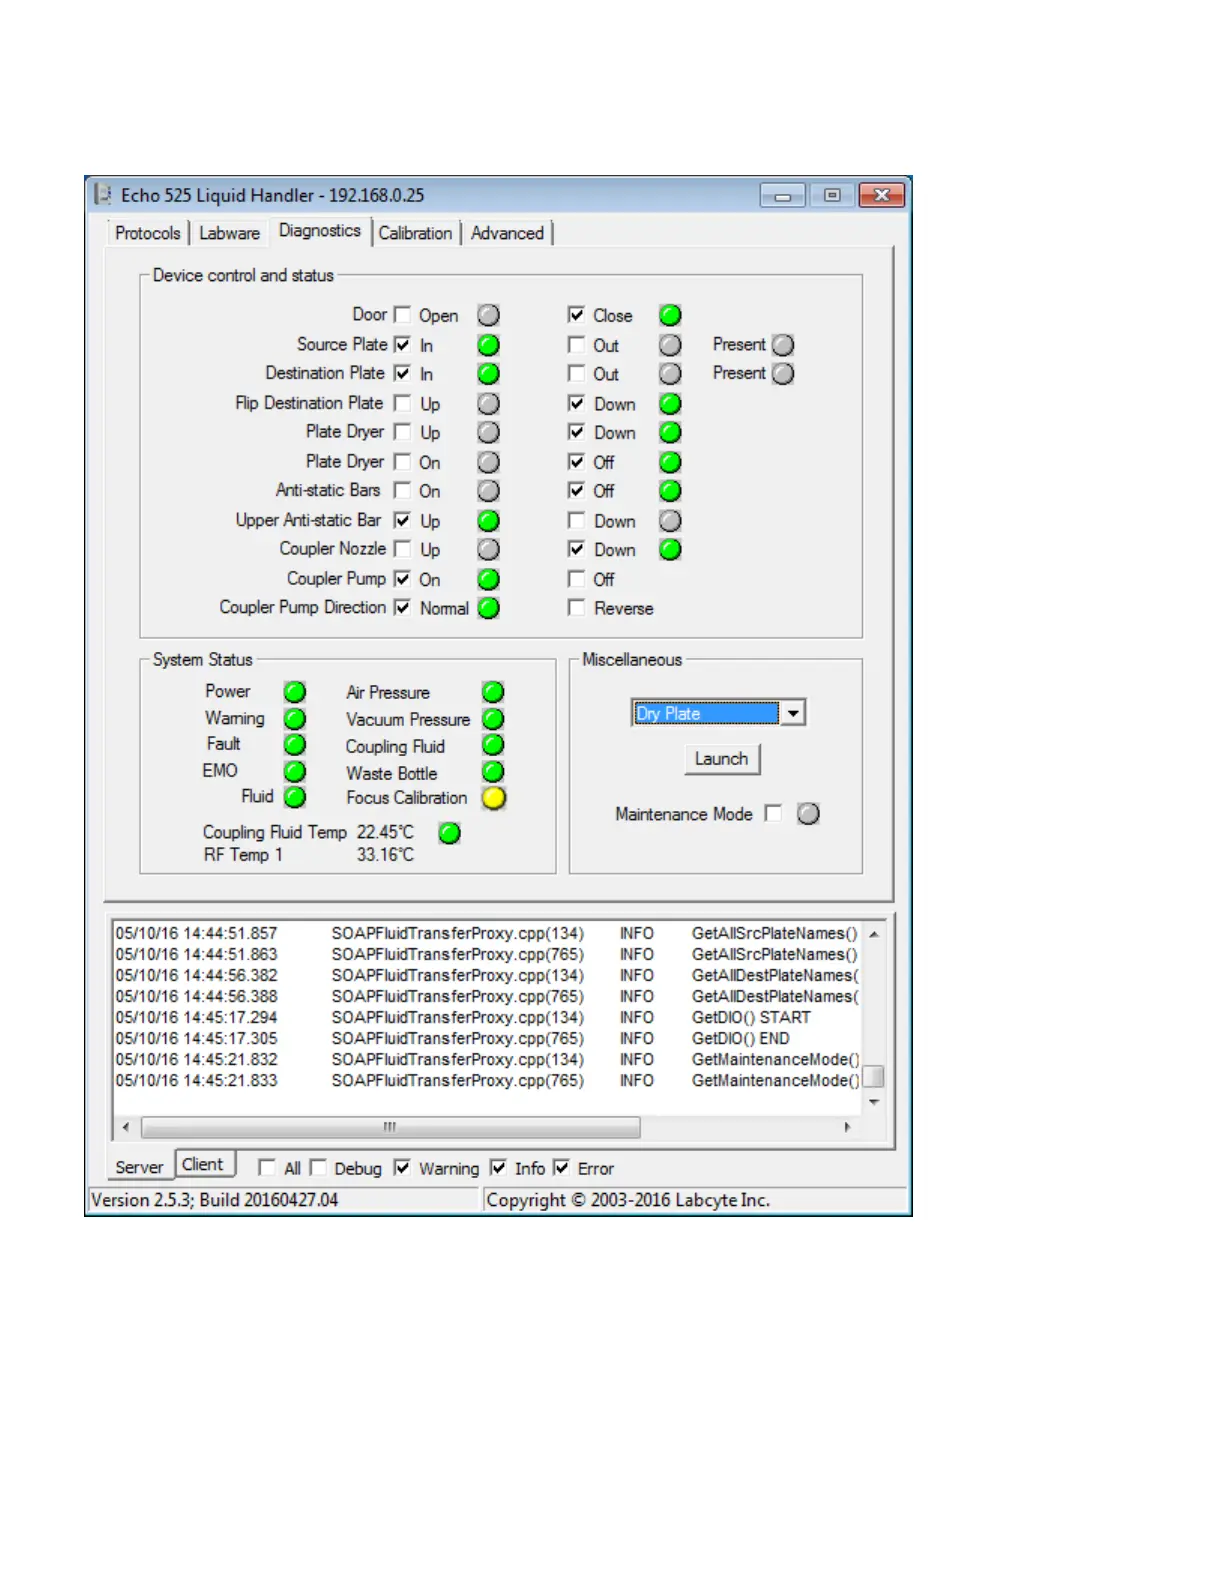
Task: Click the Destination Plate Present gray indicator
Action: tap(783, 373)
